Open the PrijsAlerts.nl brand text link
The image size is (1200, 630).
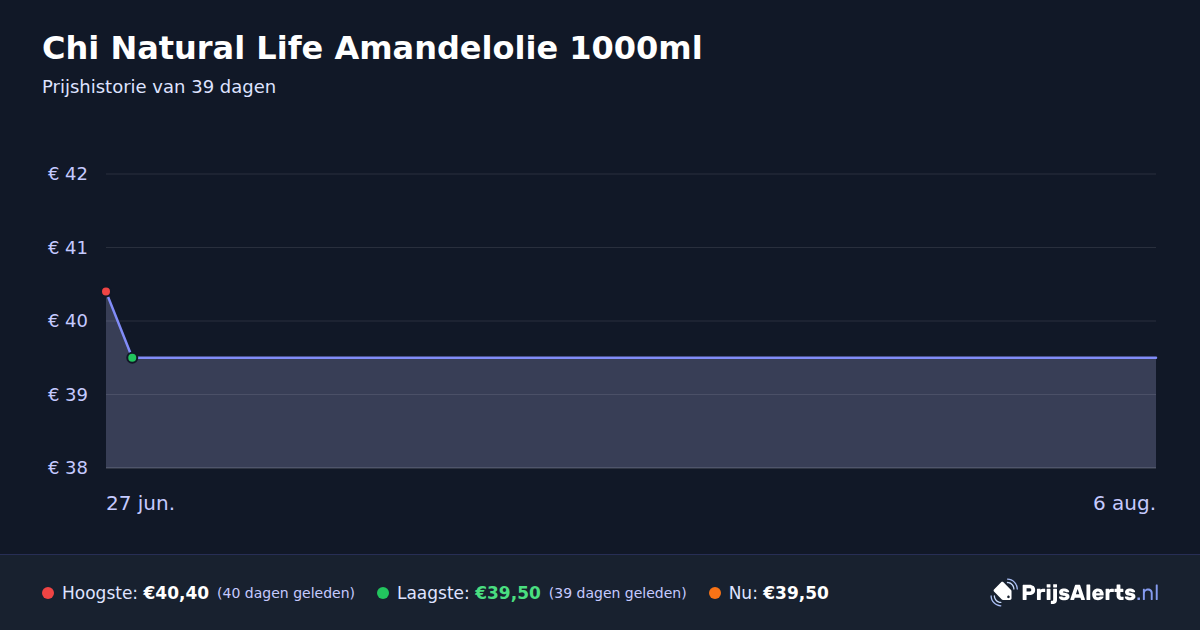(1090, 593)
